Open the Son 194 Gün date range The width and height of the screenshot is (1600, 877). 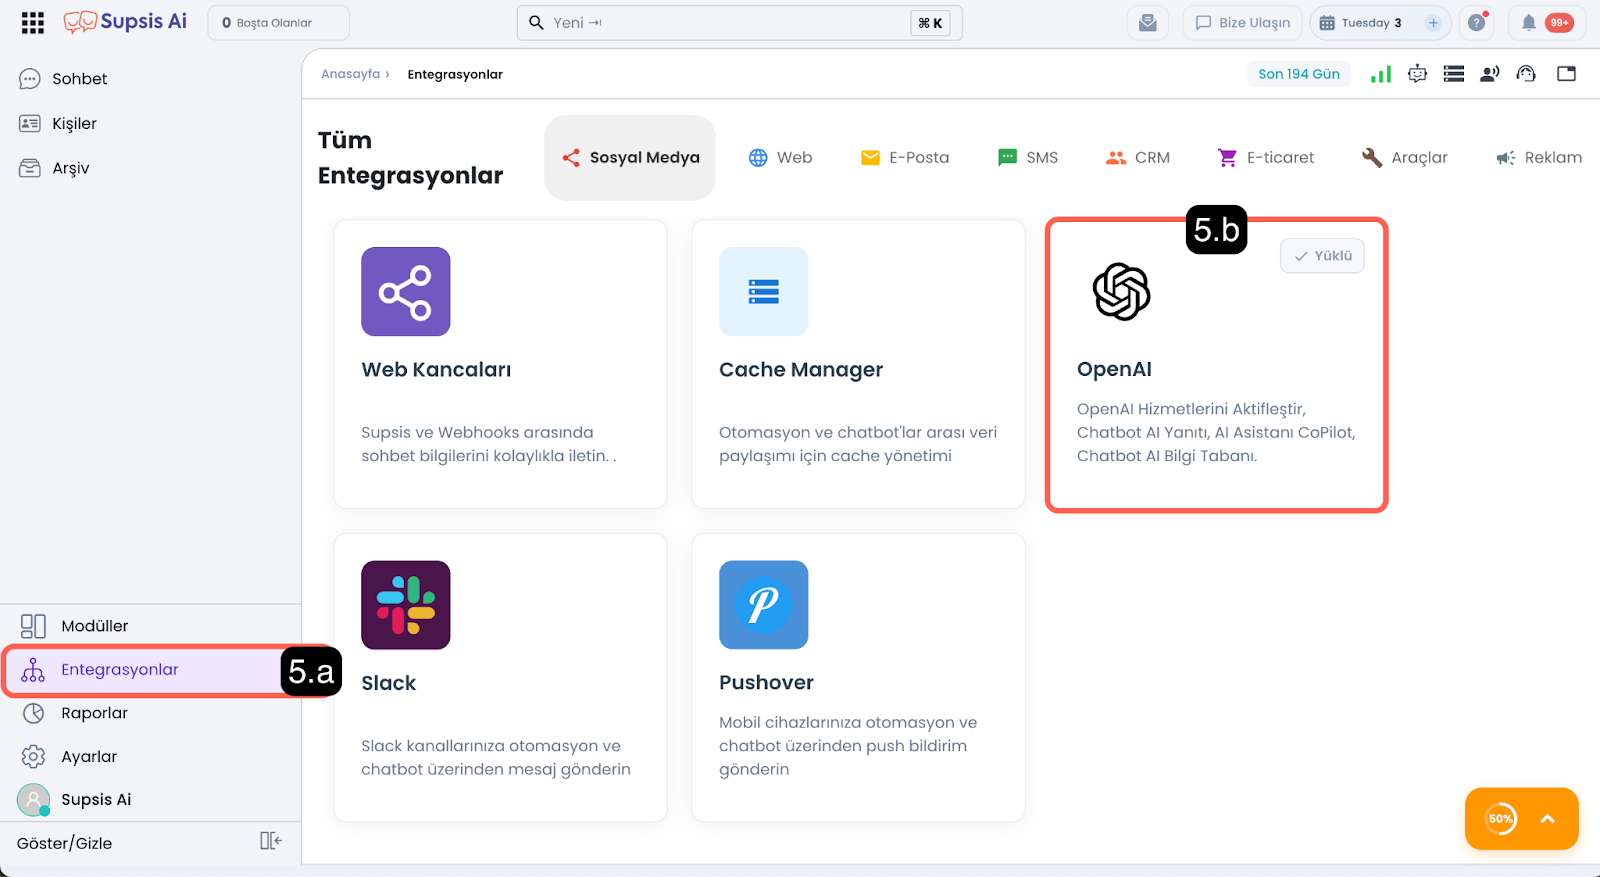(x=1298, y=74)
